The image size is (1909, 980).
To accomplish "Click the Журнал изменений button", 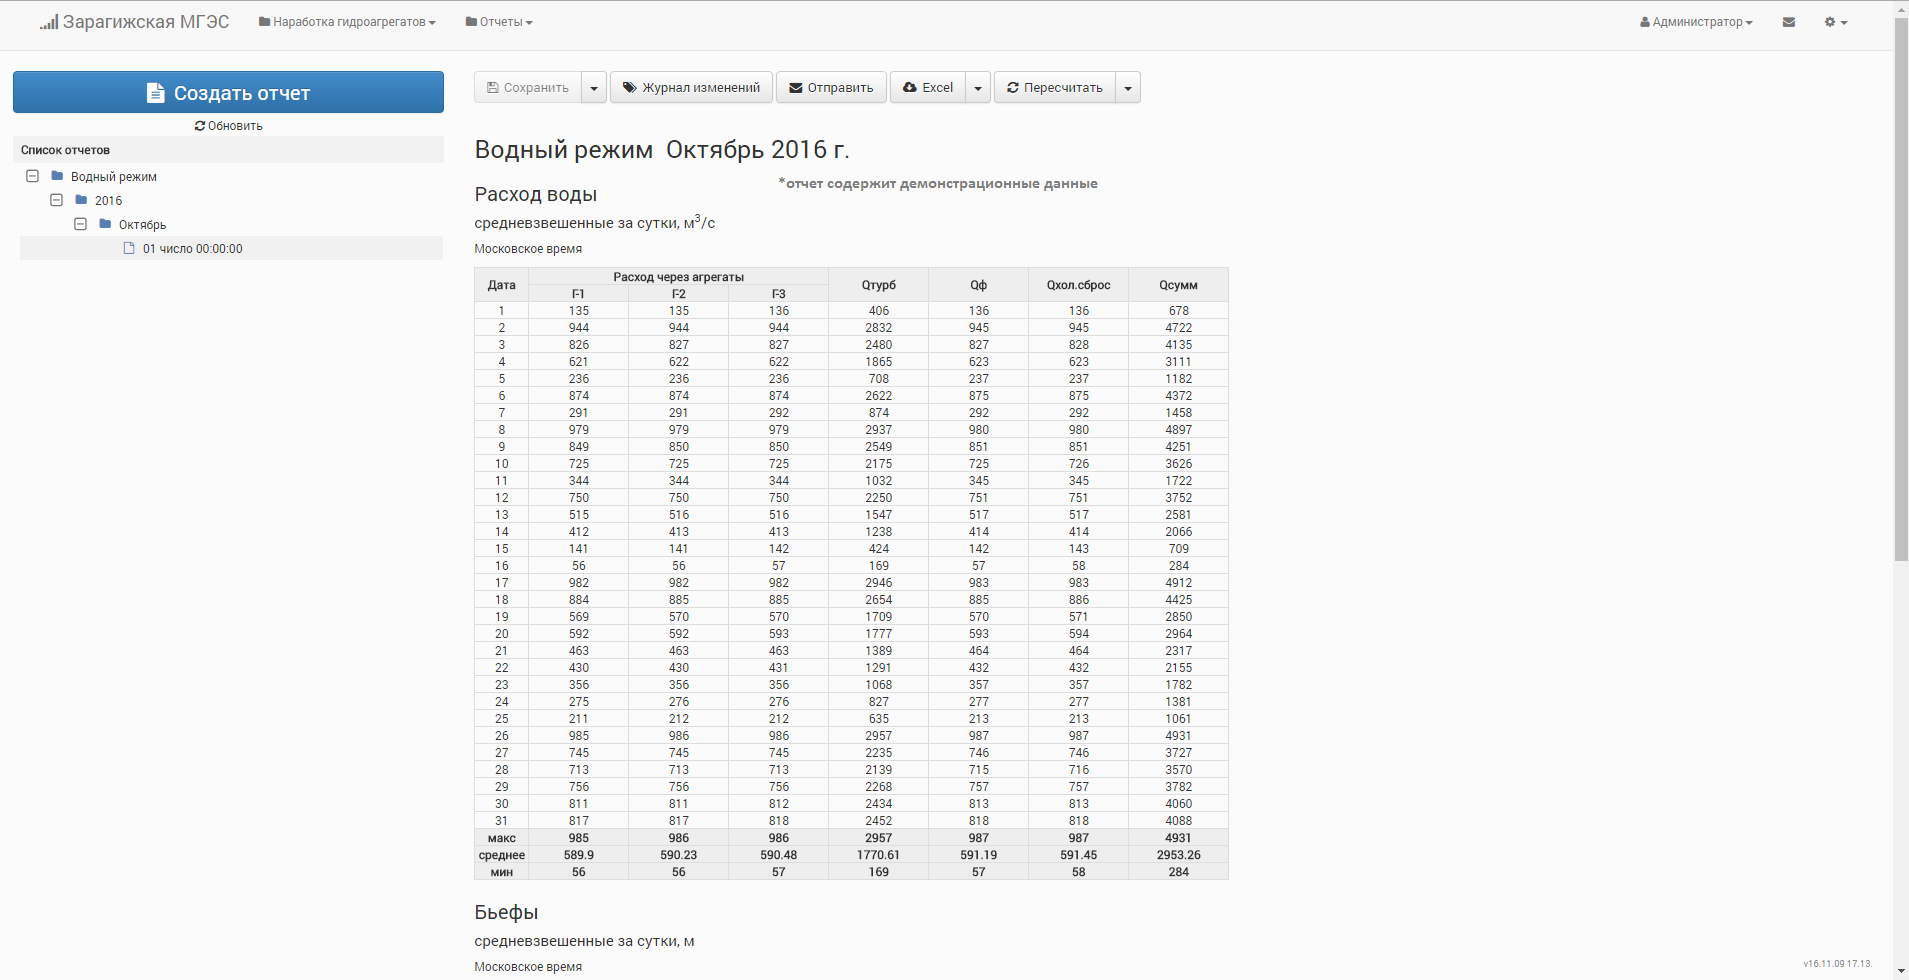I will pos(691,88).
